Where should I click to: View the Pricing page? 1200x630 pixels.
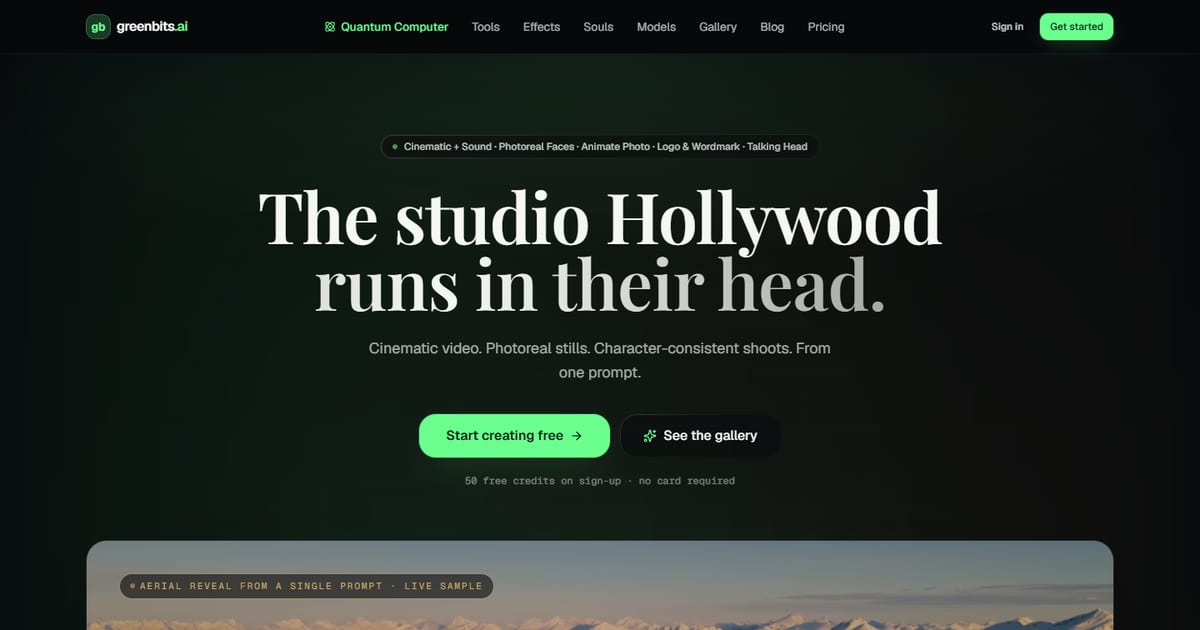point(826,27)
